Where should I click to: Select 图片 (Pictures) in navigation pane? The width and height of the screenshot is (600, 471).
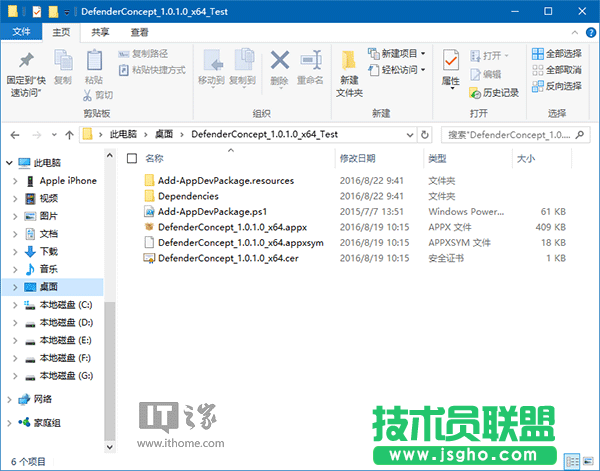[49, 216]
